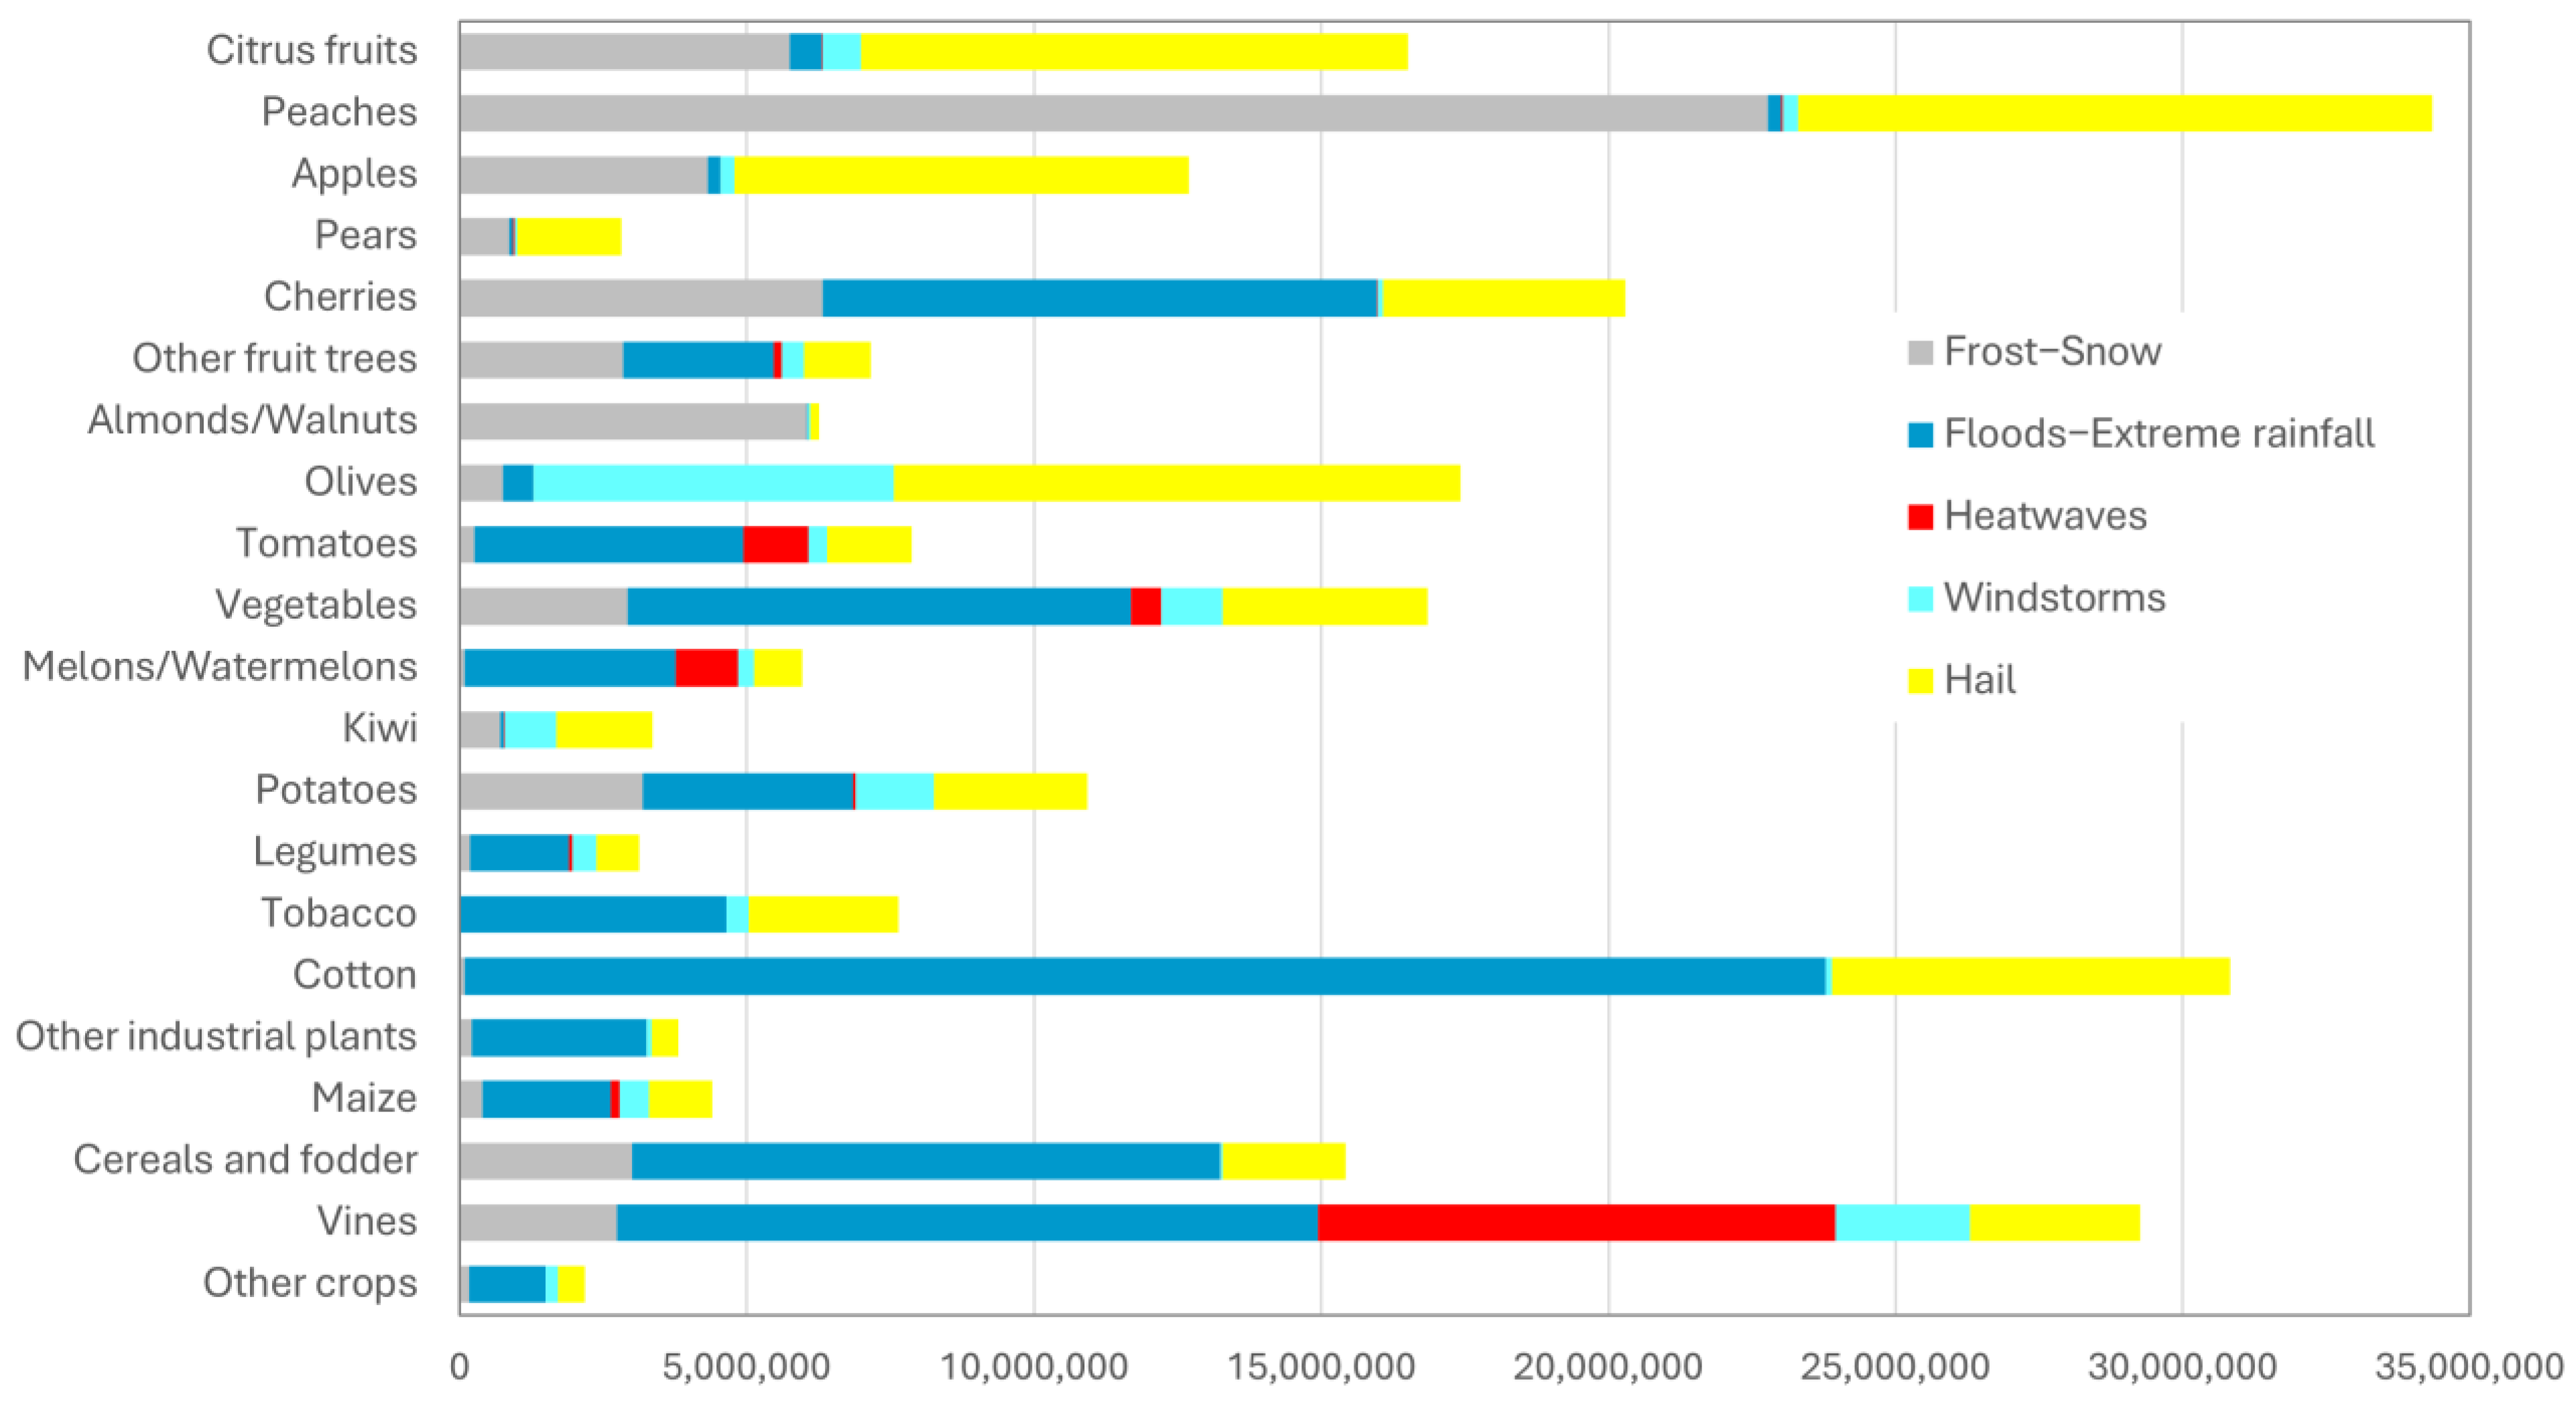The width and height of the screenshot is (2576, 1405).
Task: Click the Frost-Snow gray legend swatch
Action: (x=1920, y=352)
